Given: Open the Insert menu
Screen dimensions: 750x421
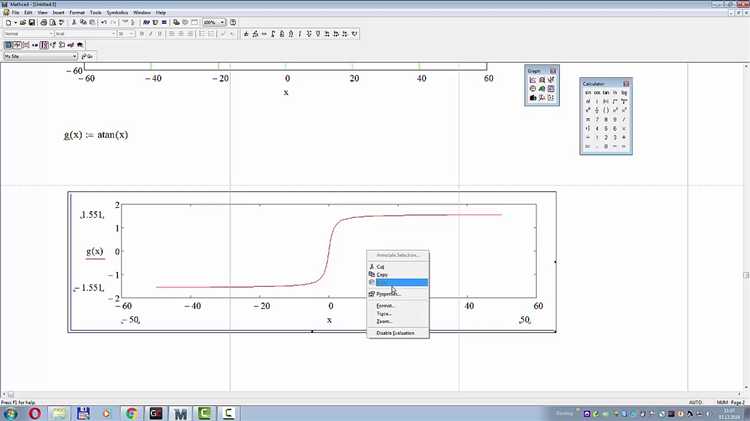Looking at the screenshot, I should (x=58, y=12).
